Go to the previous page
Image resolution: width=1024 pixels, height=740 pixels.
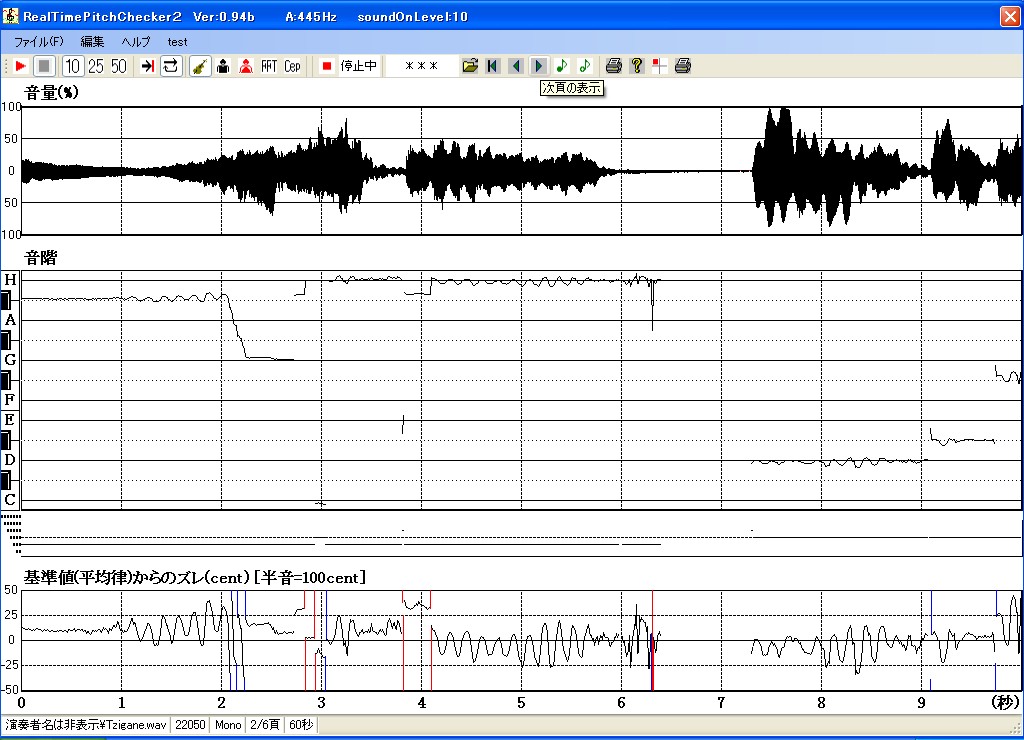pyautogui.click(x=516, y=66)
